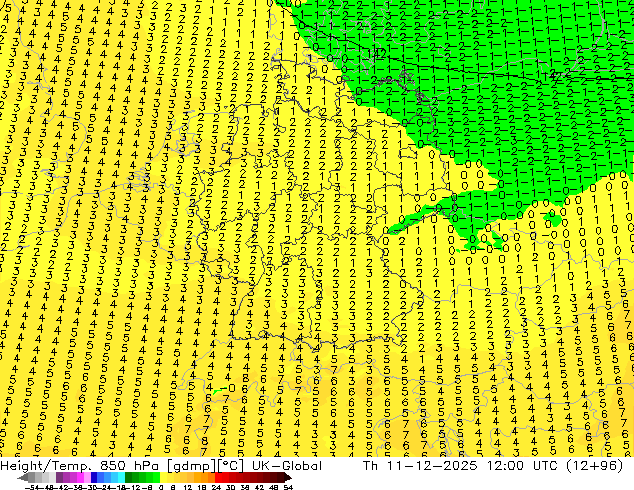Viewport: 634px width, 490px height.
Task: Click the "[gdmp]" unit label
Action: (x=192, y=466)
